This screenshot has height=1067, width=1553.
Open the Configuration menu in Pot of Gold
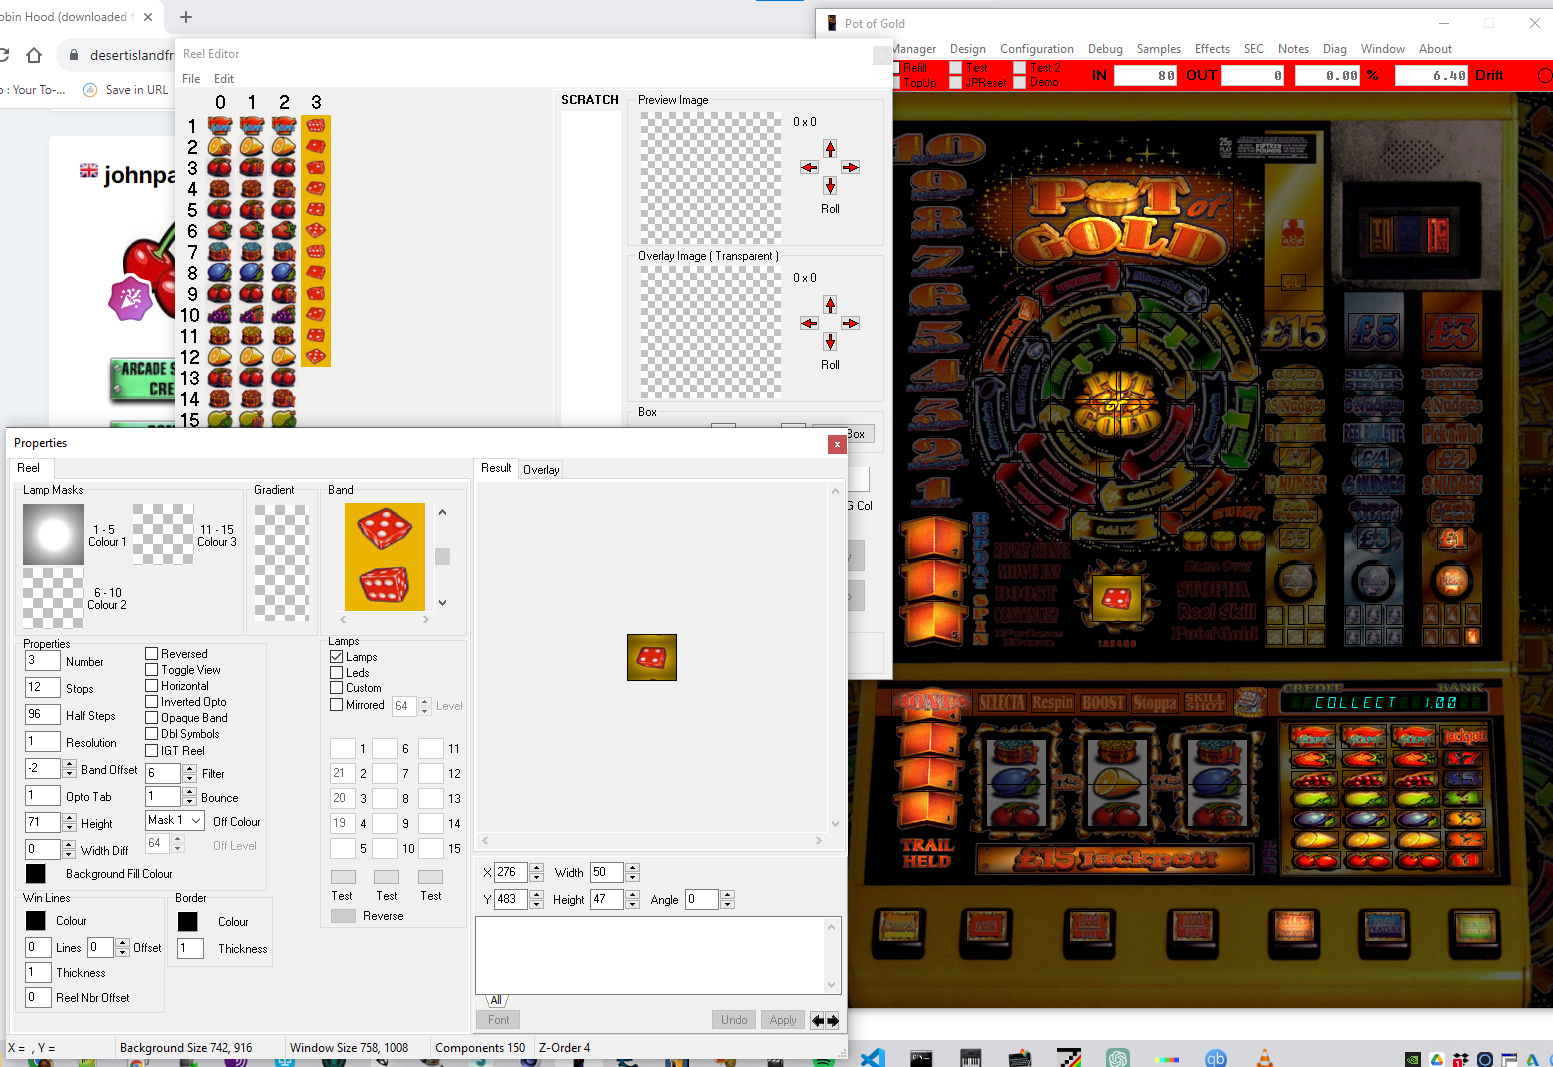coord(1037,49)
